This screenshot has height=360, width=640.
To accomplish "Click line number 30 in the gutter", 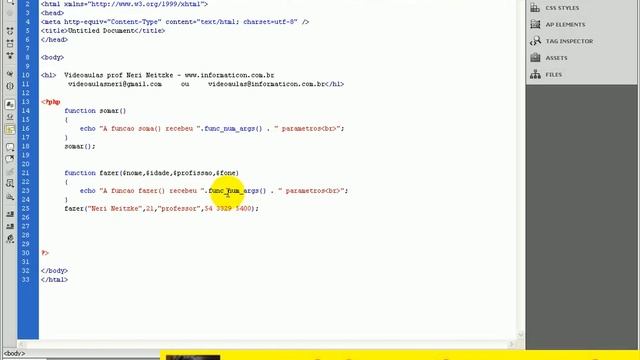I will 26,253.
